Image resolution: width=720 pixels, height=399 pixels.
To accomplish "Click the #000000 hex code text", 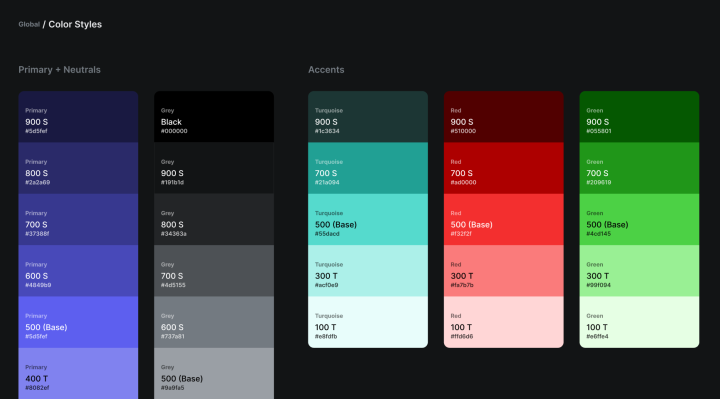I will [174, 131].
